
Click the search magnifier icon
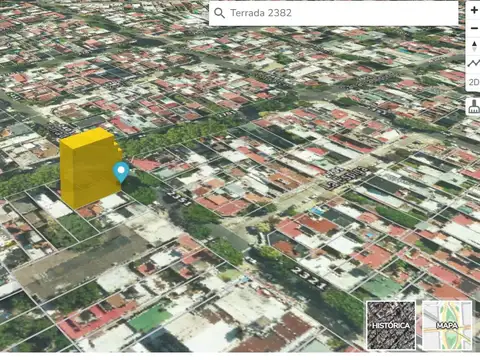pyautogui.click(x=219, y=13)
